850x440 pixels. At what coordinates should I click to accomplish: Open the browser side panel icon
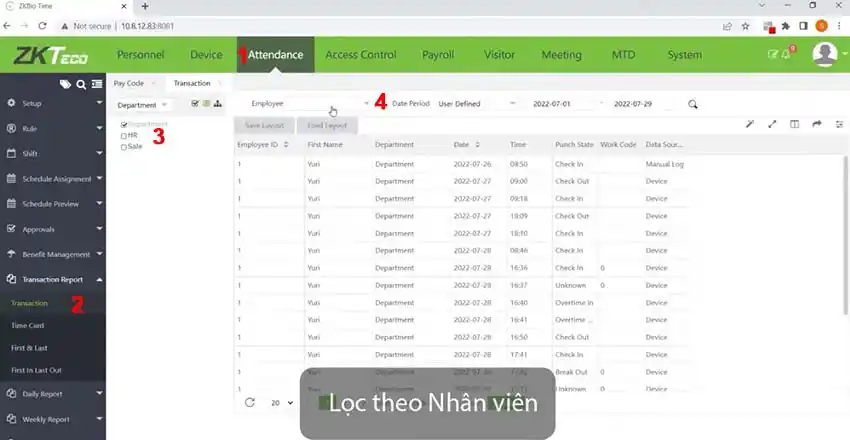click(x=803, y=25)
